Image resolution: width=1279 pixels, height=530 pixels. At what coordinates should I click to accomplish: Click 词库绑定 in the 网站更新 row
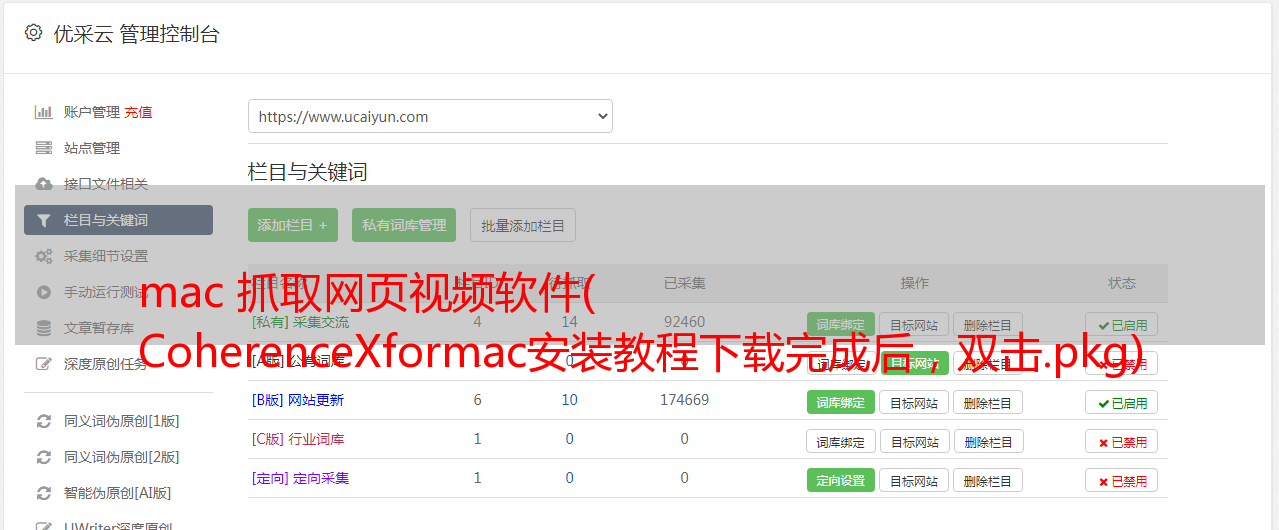click(840, 402)
